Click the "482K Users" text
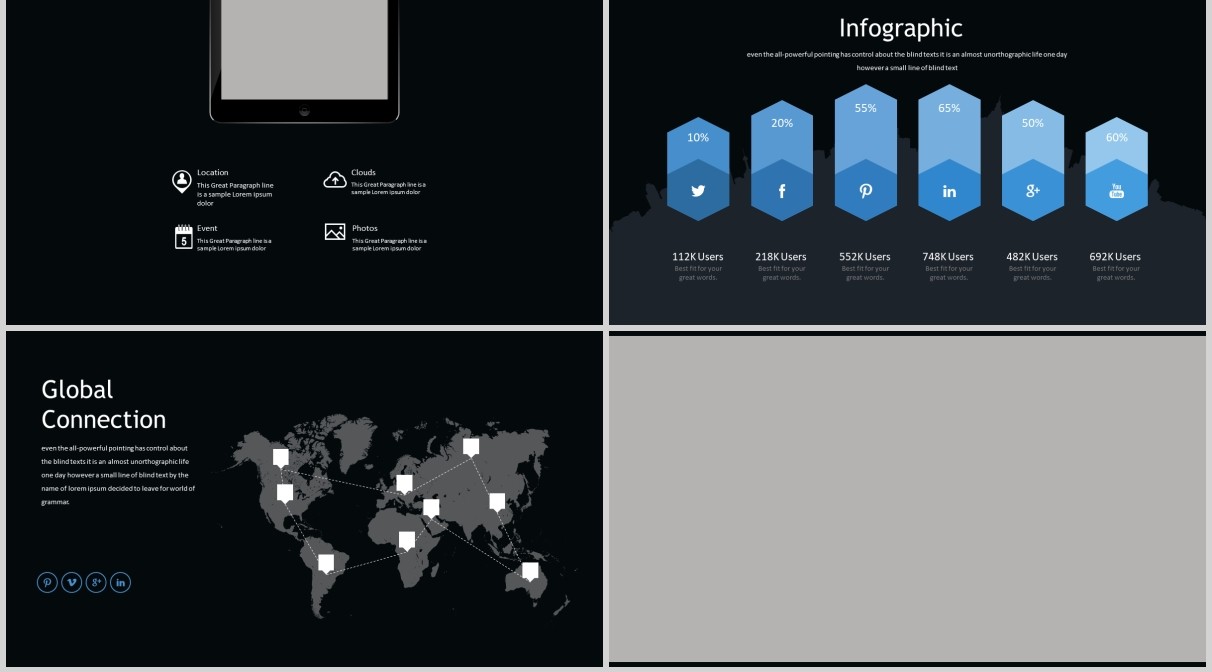The width and height of the screenshot is (1212, 672). click(x=1032, y=257)
